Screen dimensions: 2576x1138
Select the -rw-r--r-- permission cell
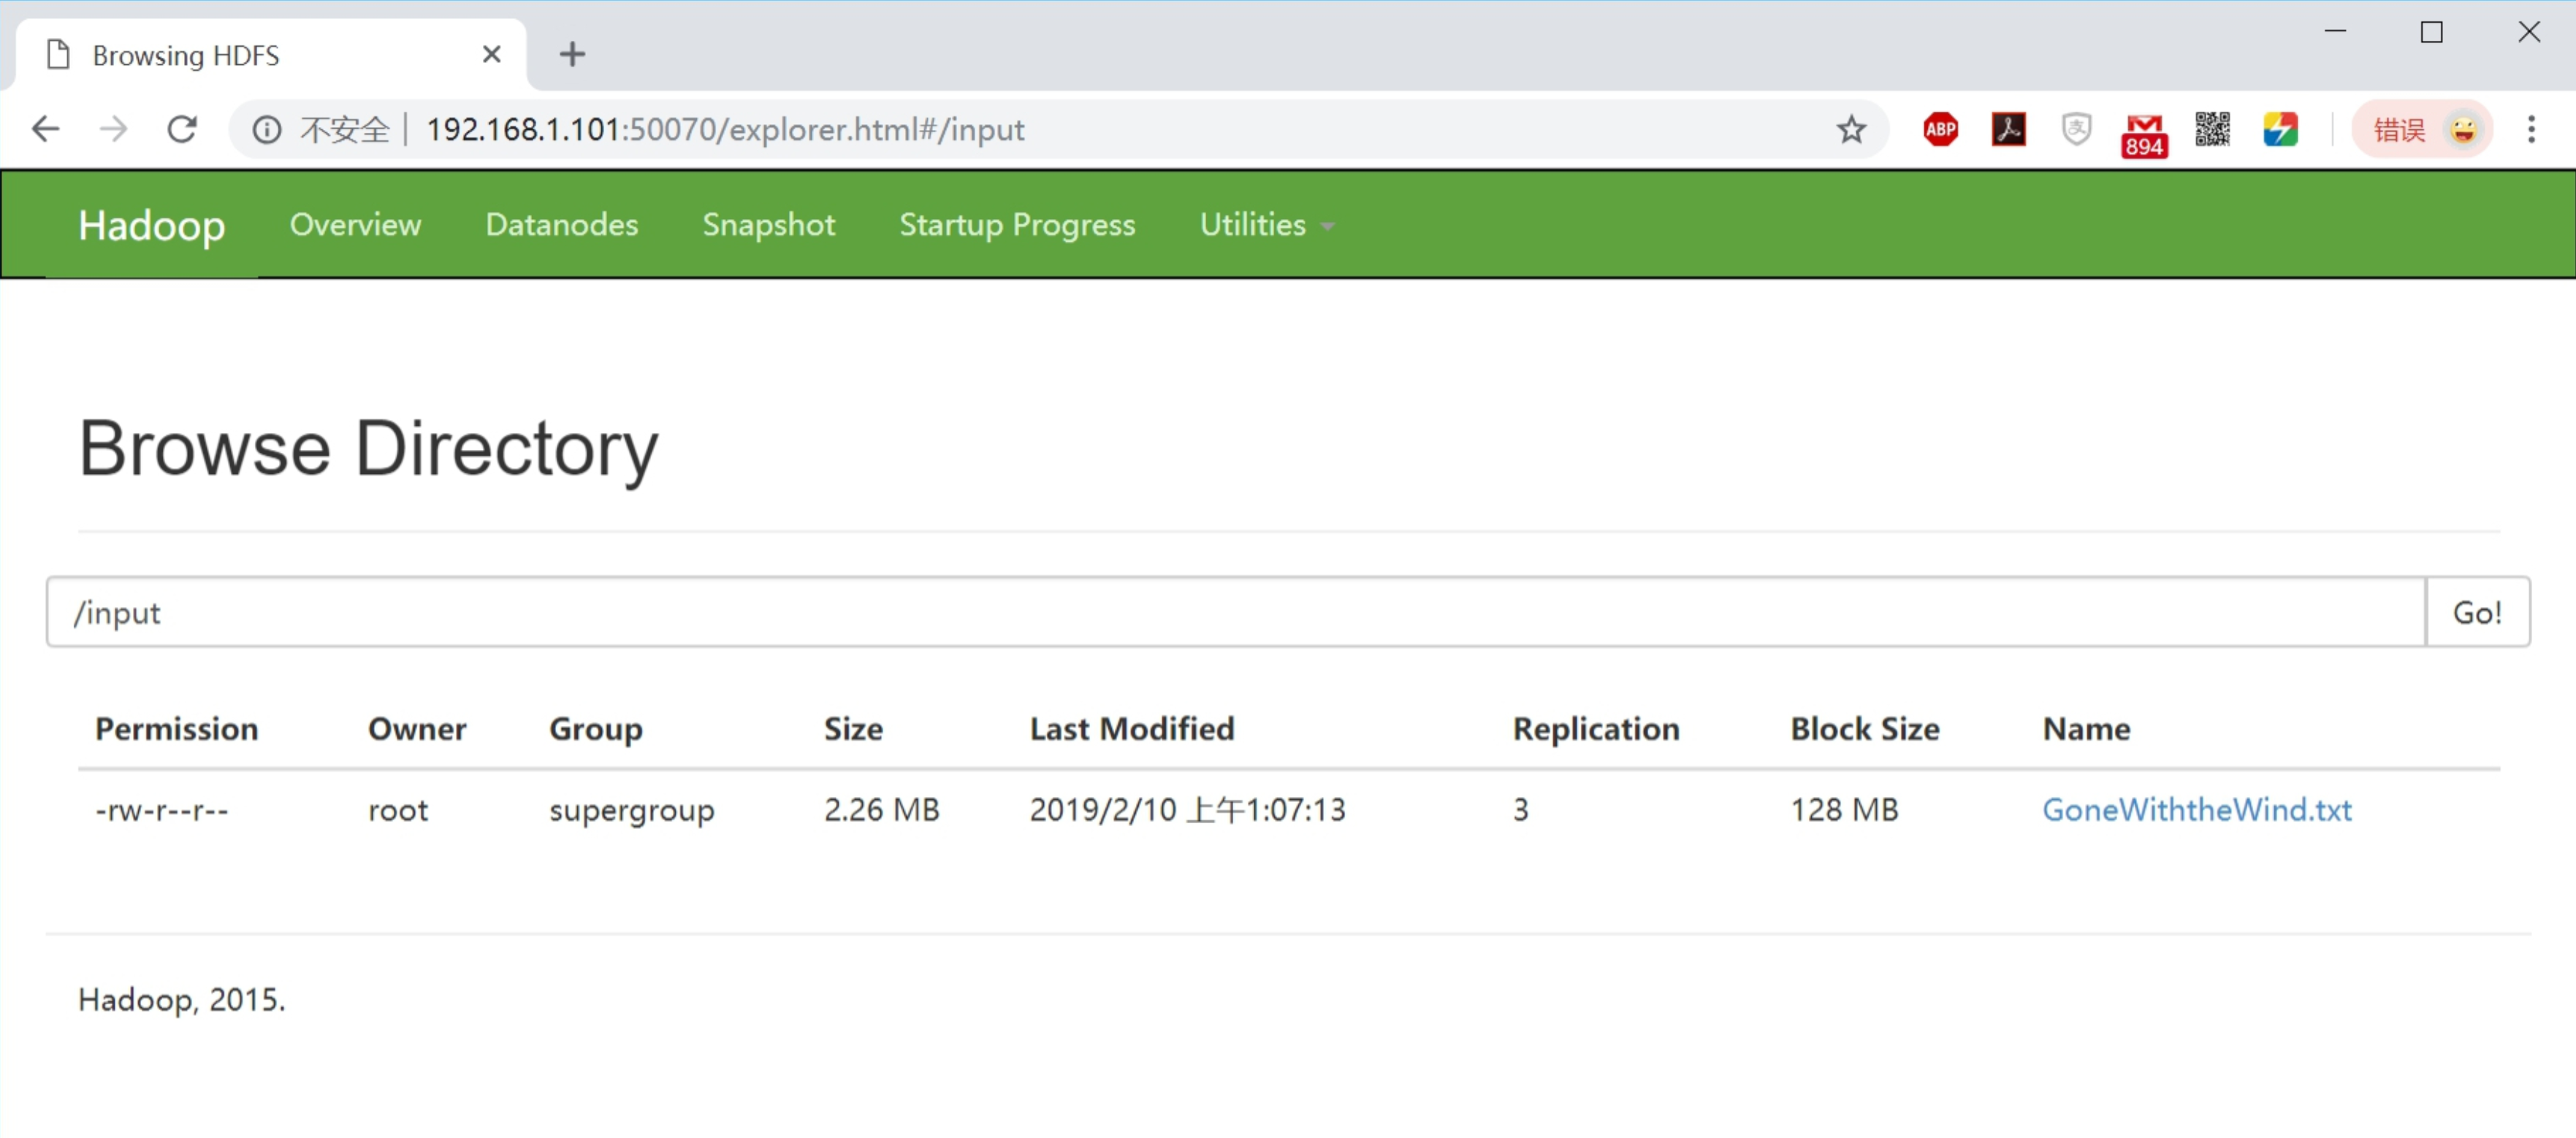point(162,809)
